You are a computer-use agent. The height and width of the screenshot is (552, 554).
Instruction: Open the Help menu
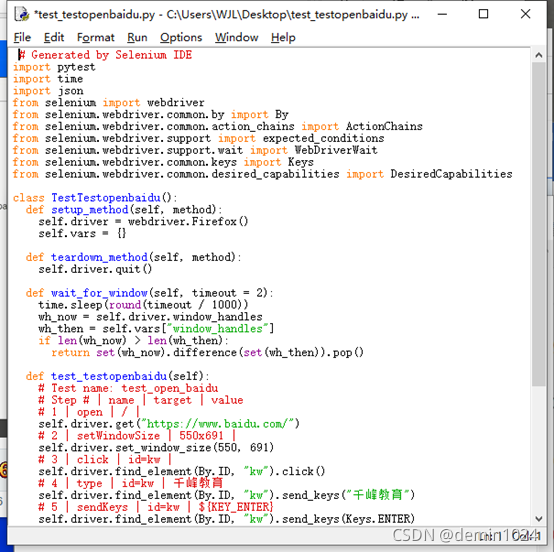(283, 37)
